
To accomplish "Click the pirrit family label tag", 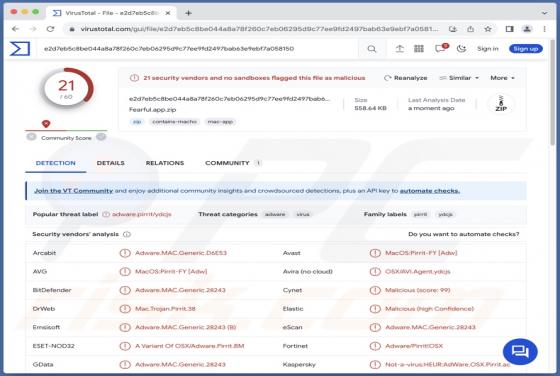I will [420, 214].
